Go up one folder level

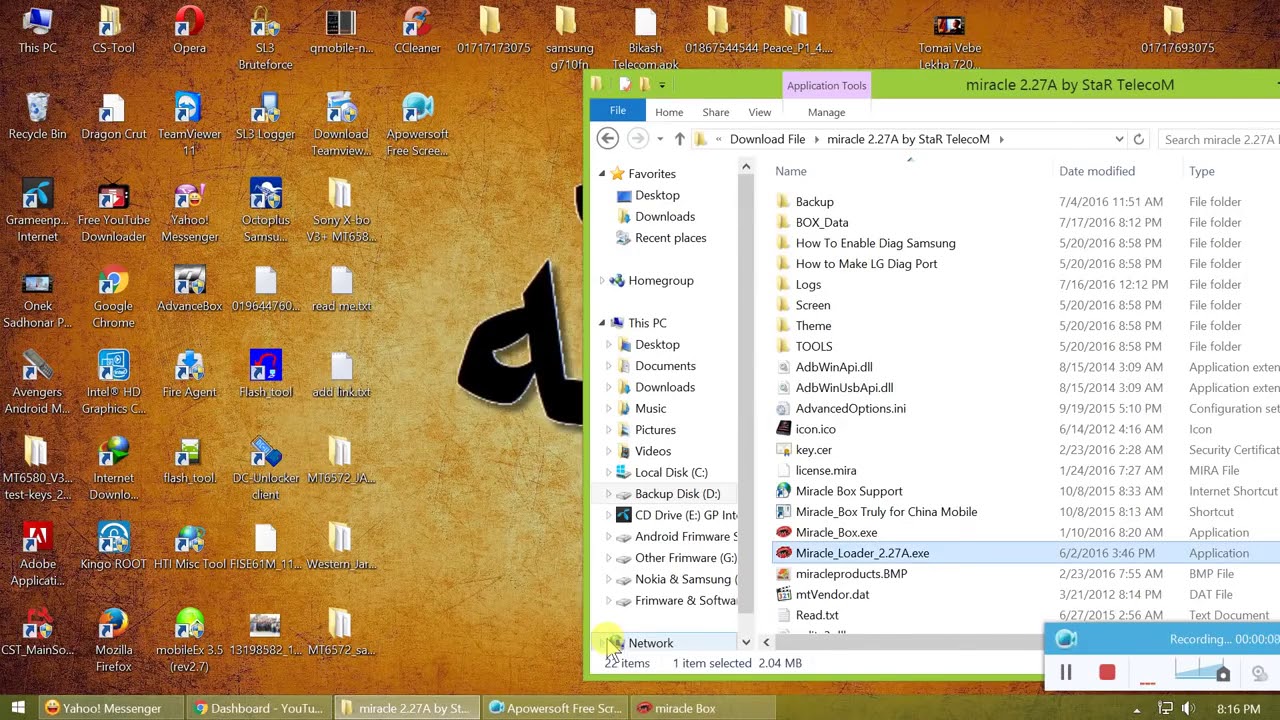679,139
